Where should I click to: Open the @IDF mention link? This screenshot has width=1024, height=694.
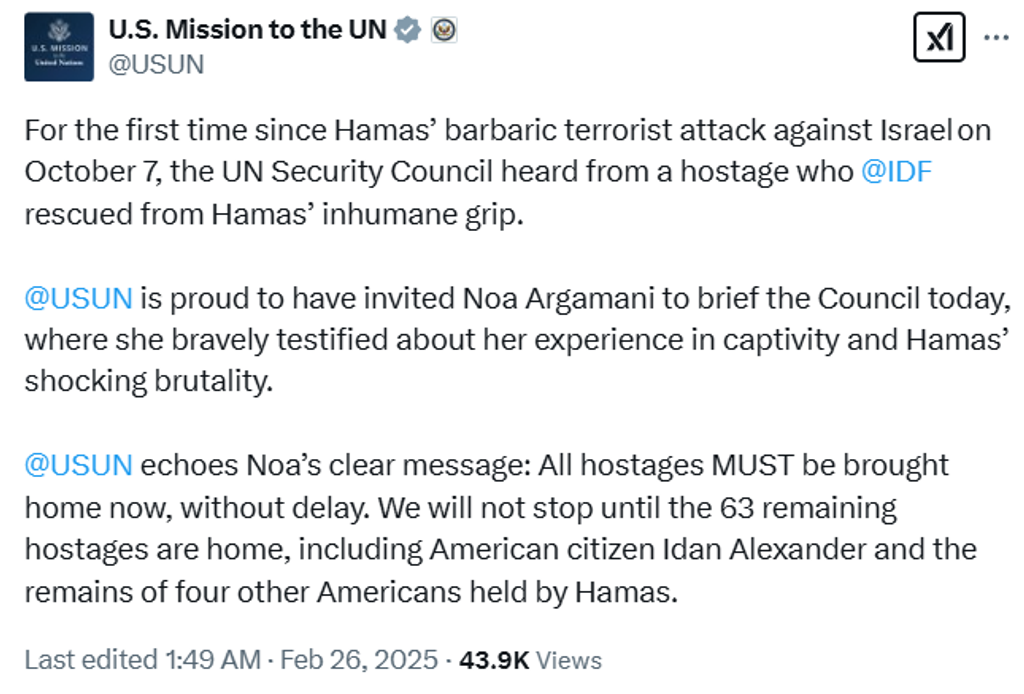click(896, 172)
